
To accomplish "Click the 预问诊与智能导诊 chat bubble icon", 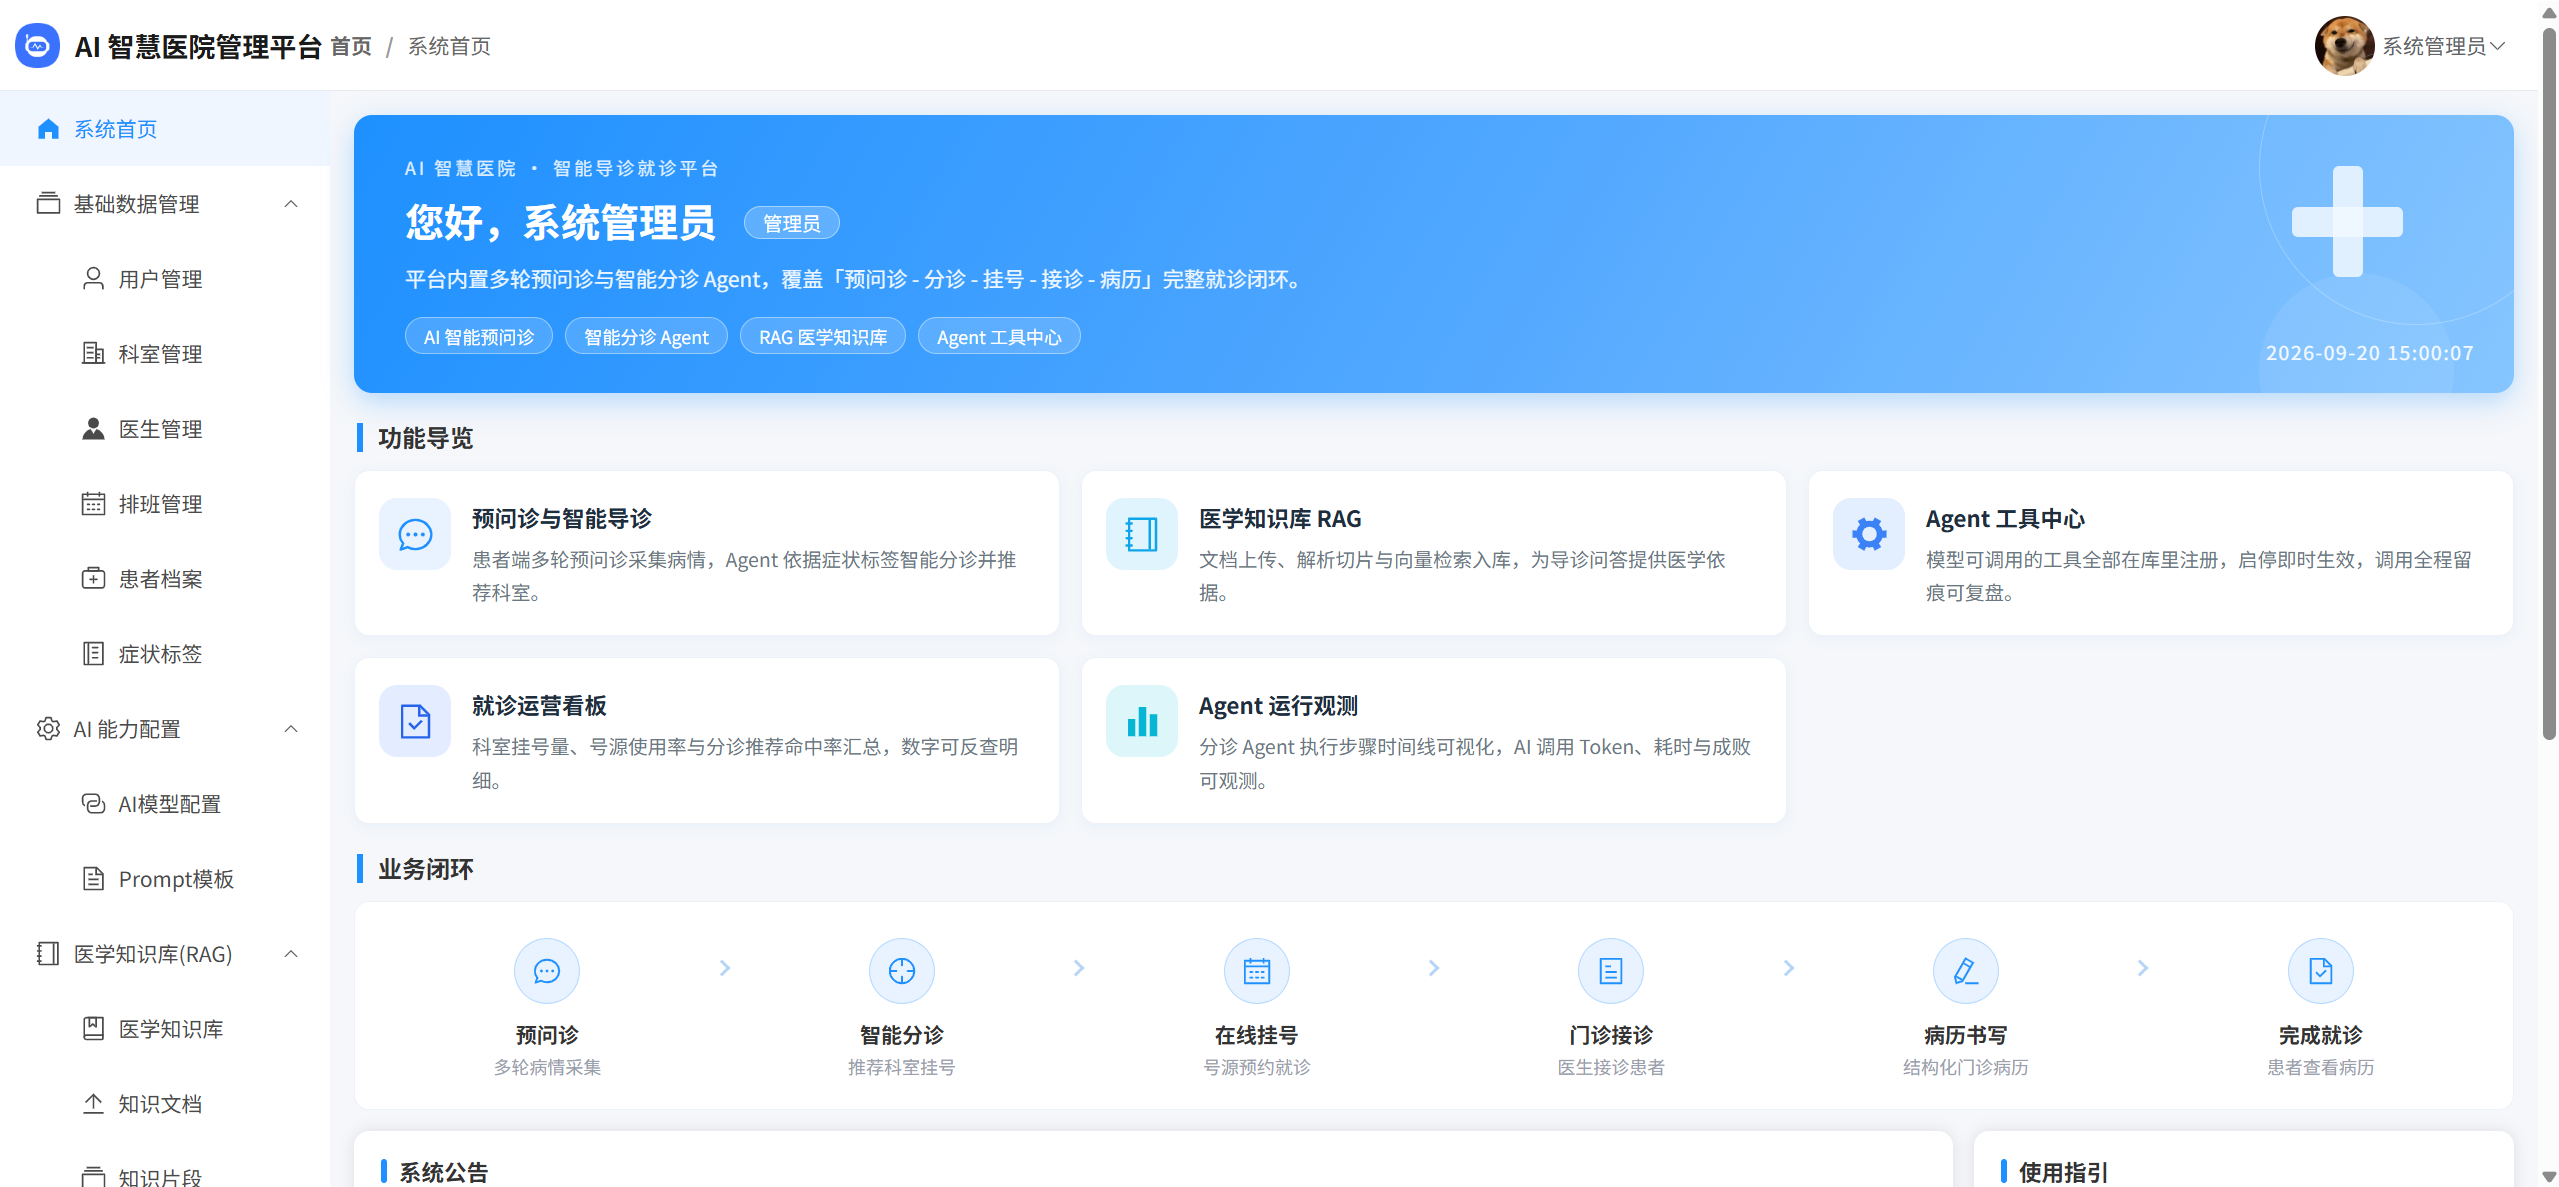I will click(415, 534).
